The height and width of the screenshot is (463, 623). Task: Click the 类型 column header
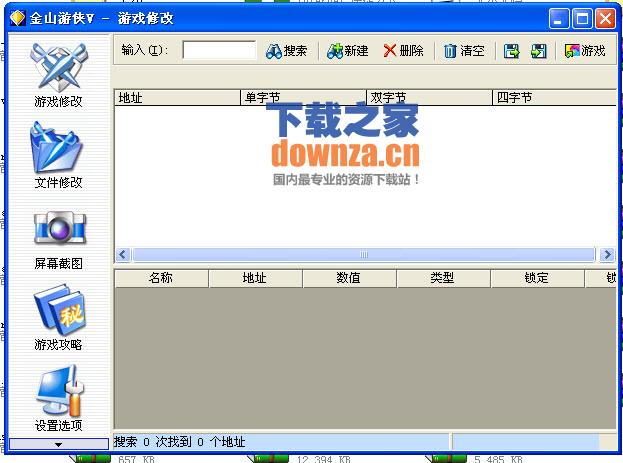pos(443,278)
